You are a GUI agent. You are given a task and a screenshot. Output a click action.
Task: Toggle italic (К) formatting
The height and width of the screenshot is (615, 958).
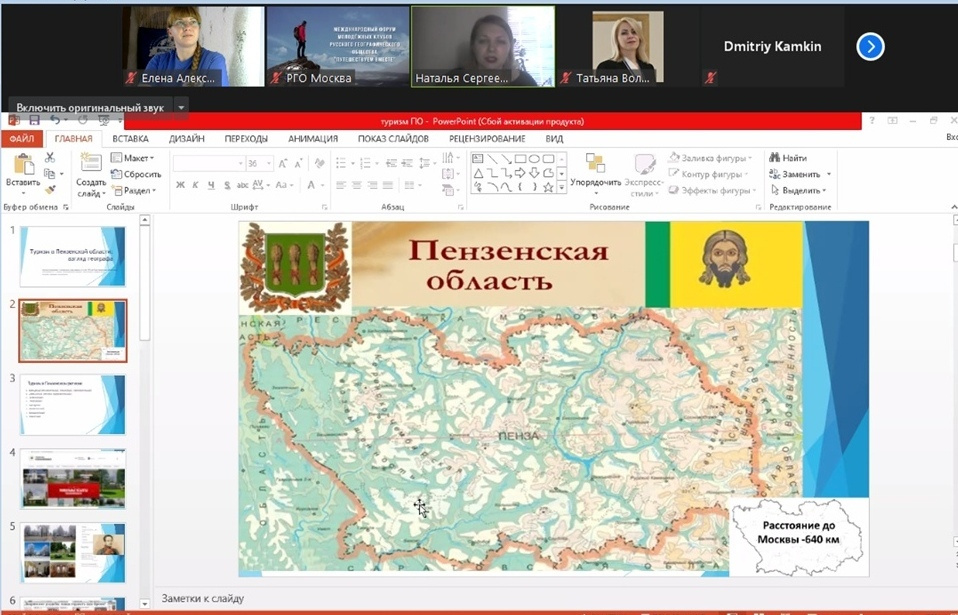tap(195, 185)
